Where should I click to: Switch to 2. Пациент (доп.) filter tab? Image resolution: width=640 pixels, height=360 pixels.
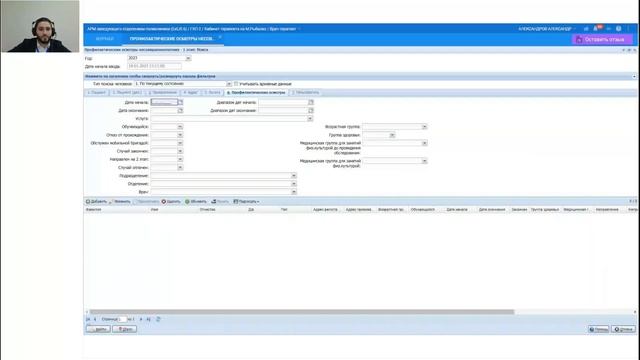(x=127, y=93)
